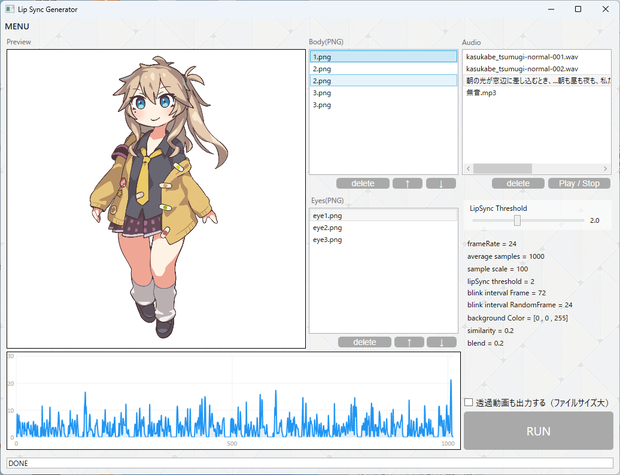Image resolution: width=620 pixels, height=475 pixels.
Task: Click the DONE status field
Action: click(310, 463)
